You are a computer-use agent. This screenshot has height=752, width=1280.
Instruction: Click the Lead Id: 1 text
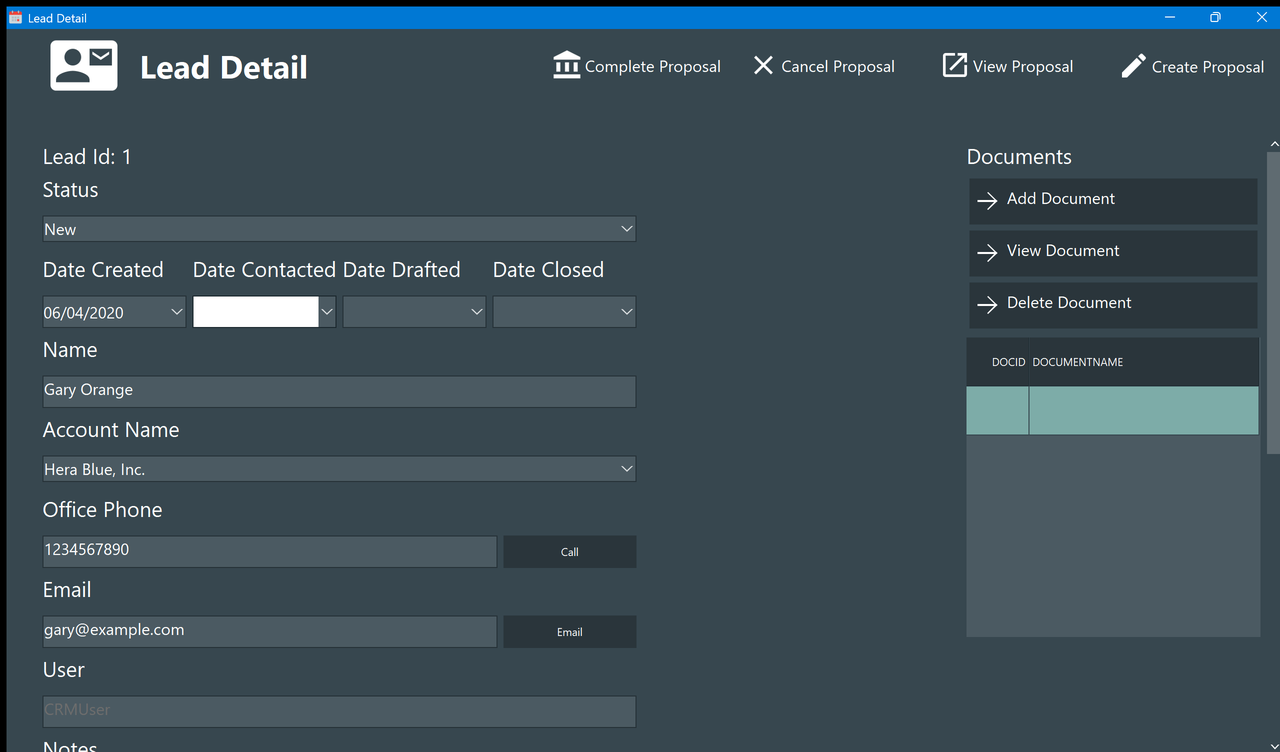coord(87,157)
